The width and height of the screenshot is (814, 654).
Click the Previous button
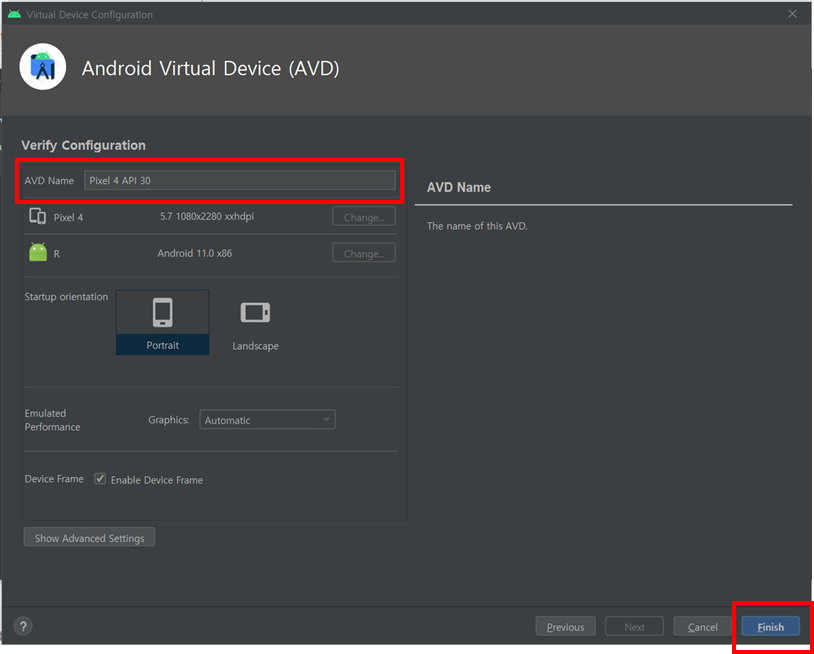pos(565,626)
